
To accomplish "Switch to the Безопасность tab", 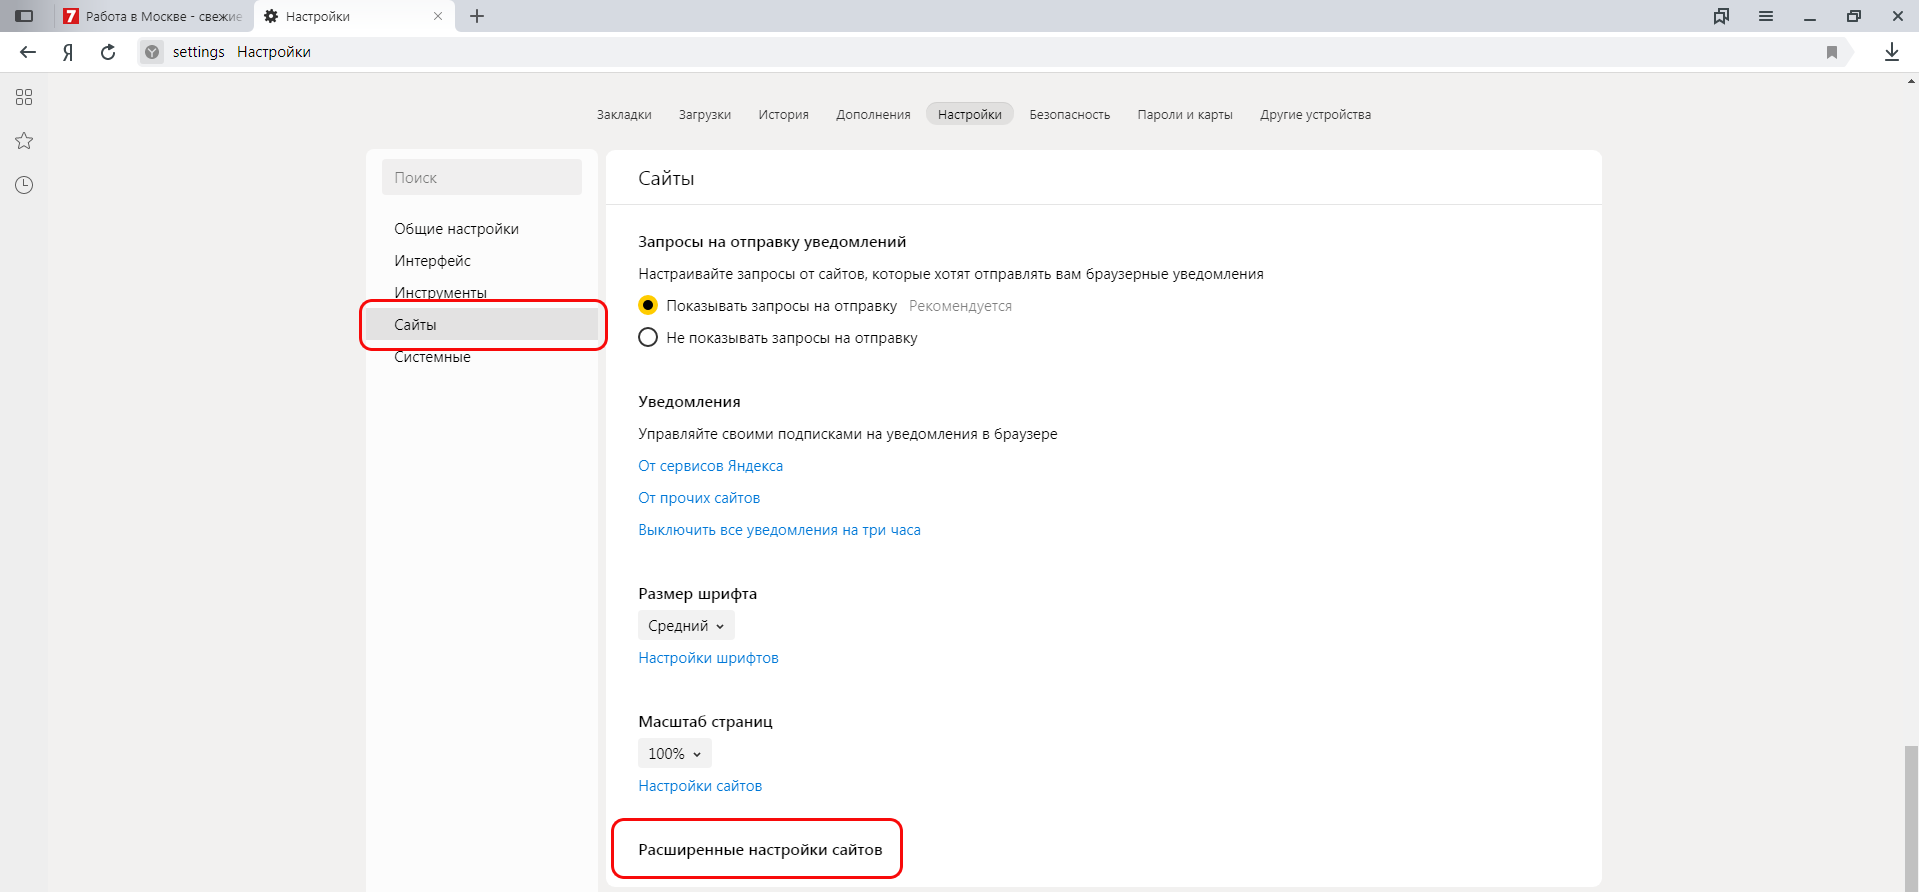I will tap(1069, 114).
